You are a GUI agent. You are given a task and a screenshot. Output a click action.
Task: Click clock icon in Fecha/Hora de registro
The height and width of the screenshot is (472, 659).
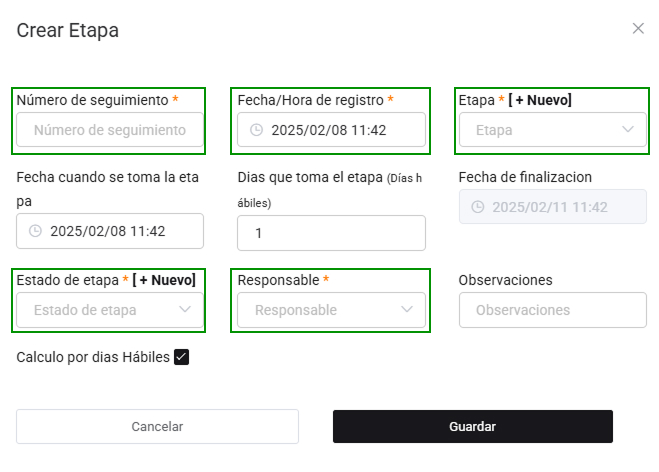pyautogui.click(x=256, y=130)
